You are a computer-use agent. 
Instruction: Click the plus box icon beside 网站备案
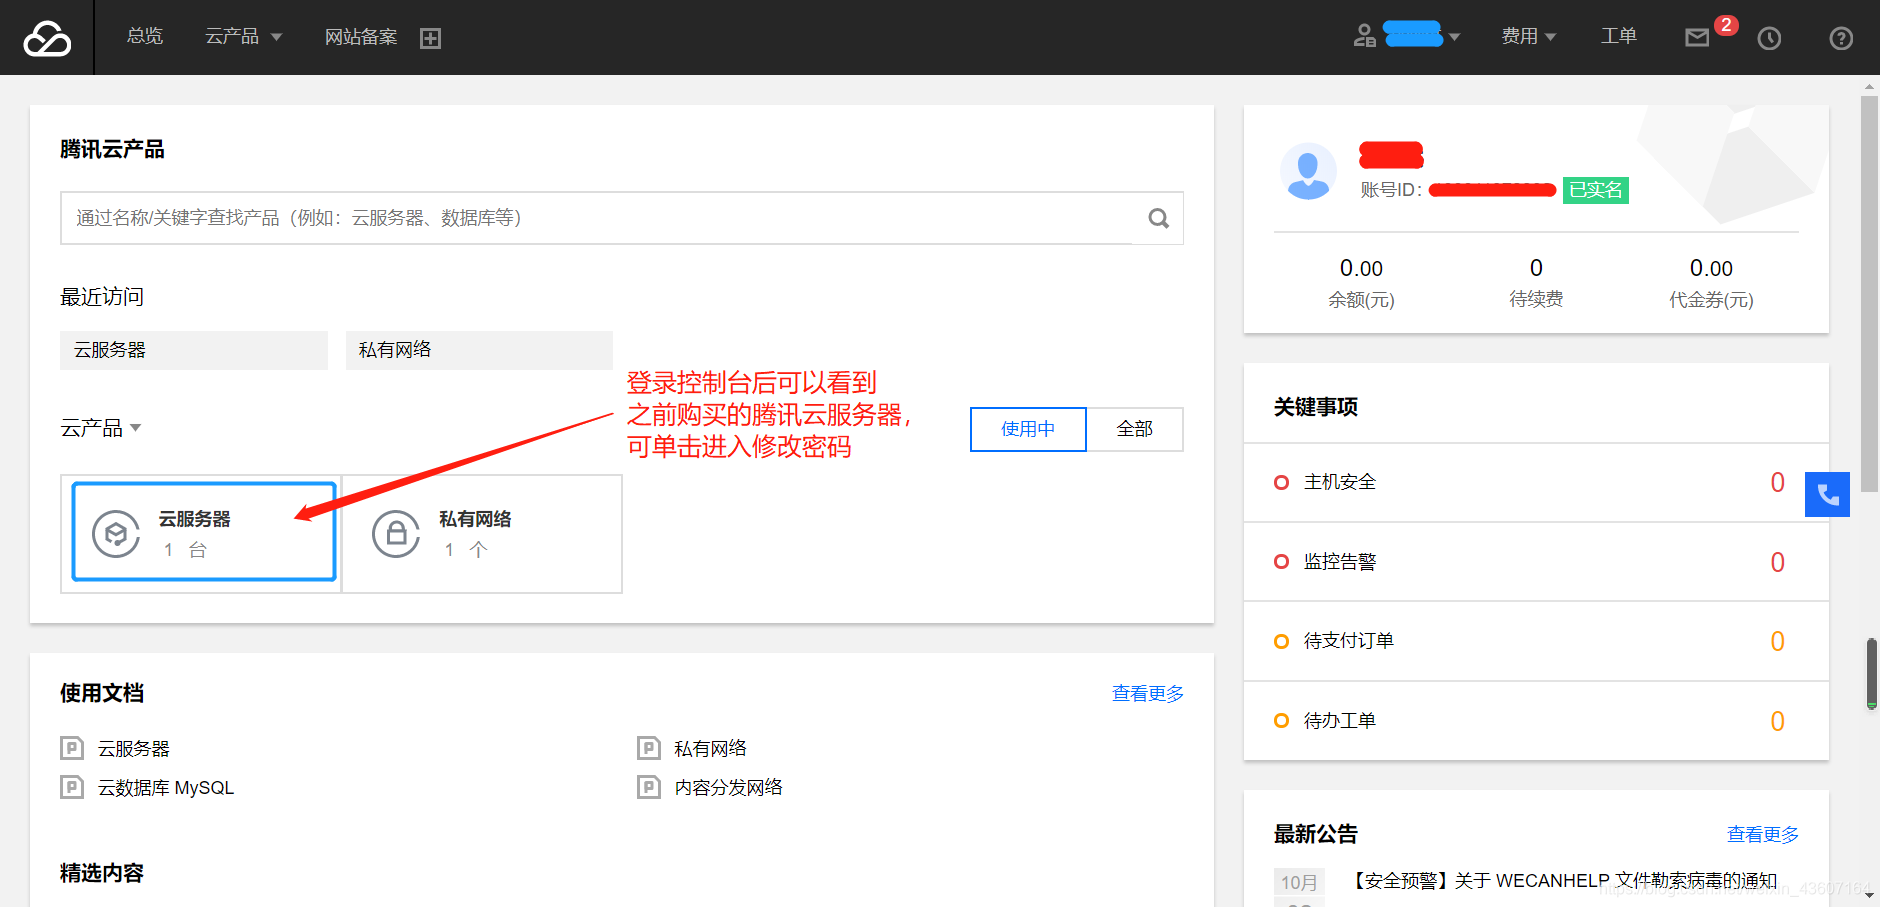pyautogui.click(x=430, y=38)
